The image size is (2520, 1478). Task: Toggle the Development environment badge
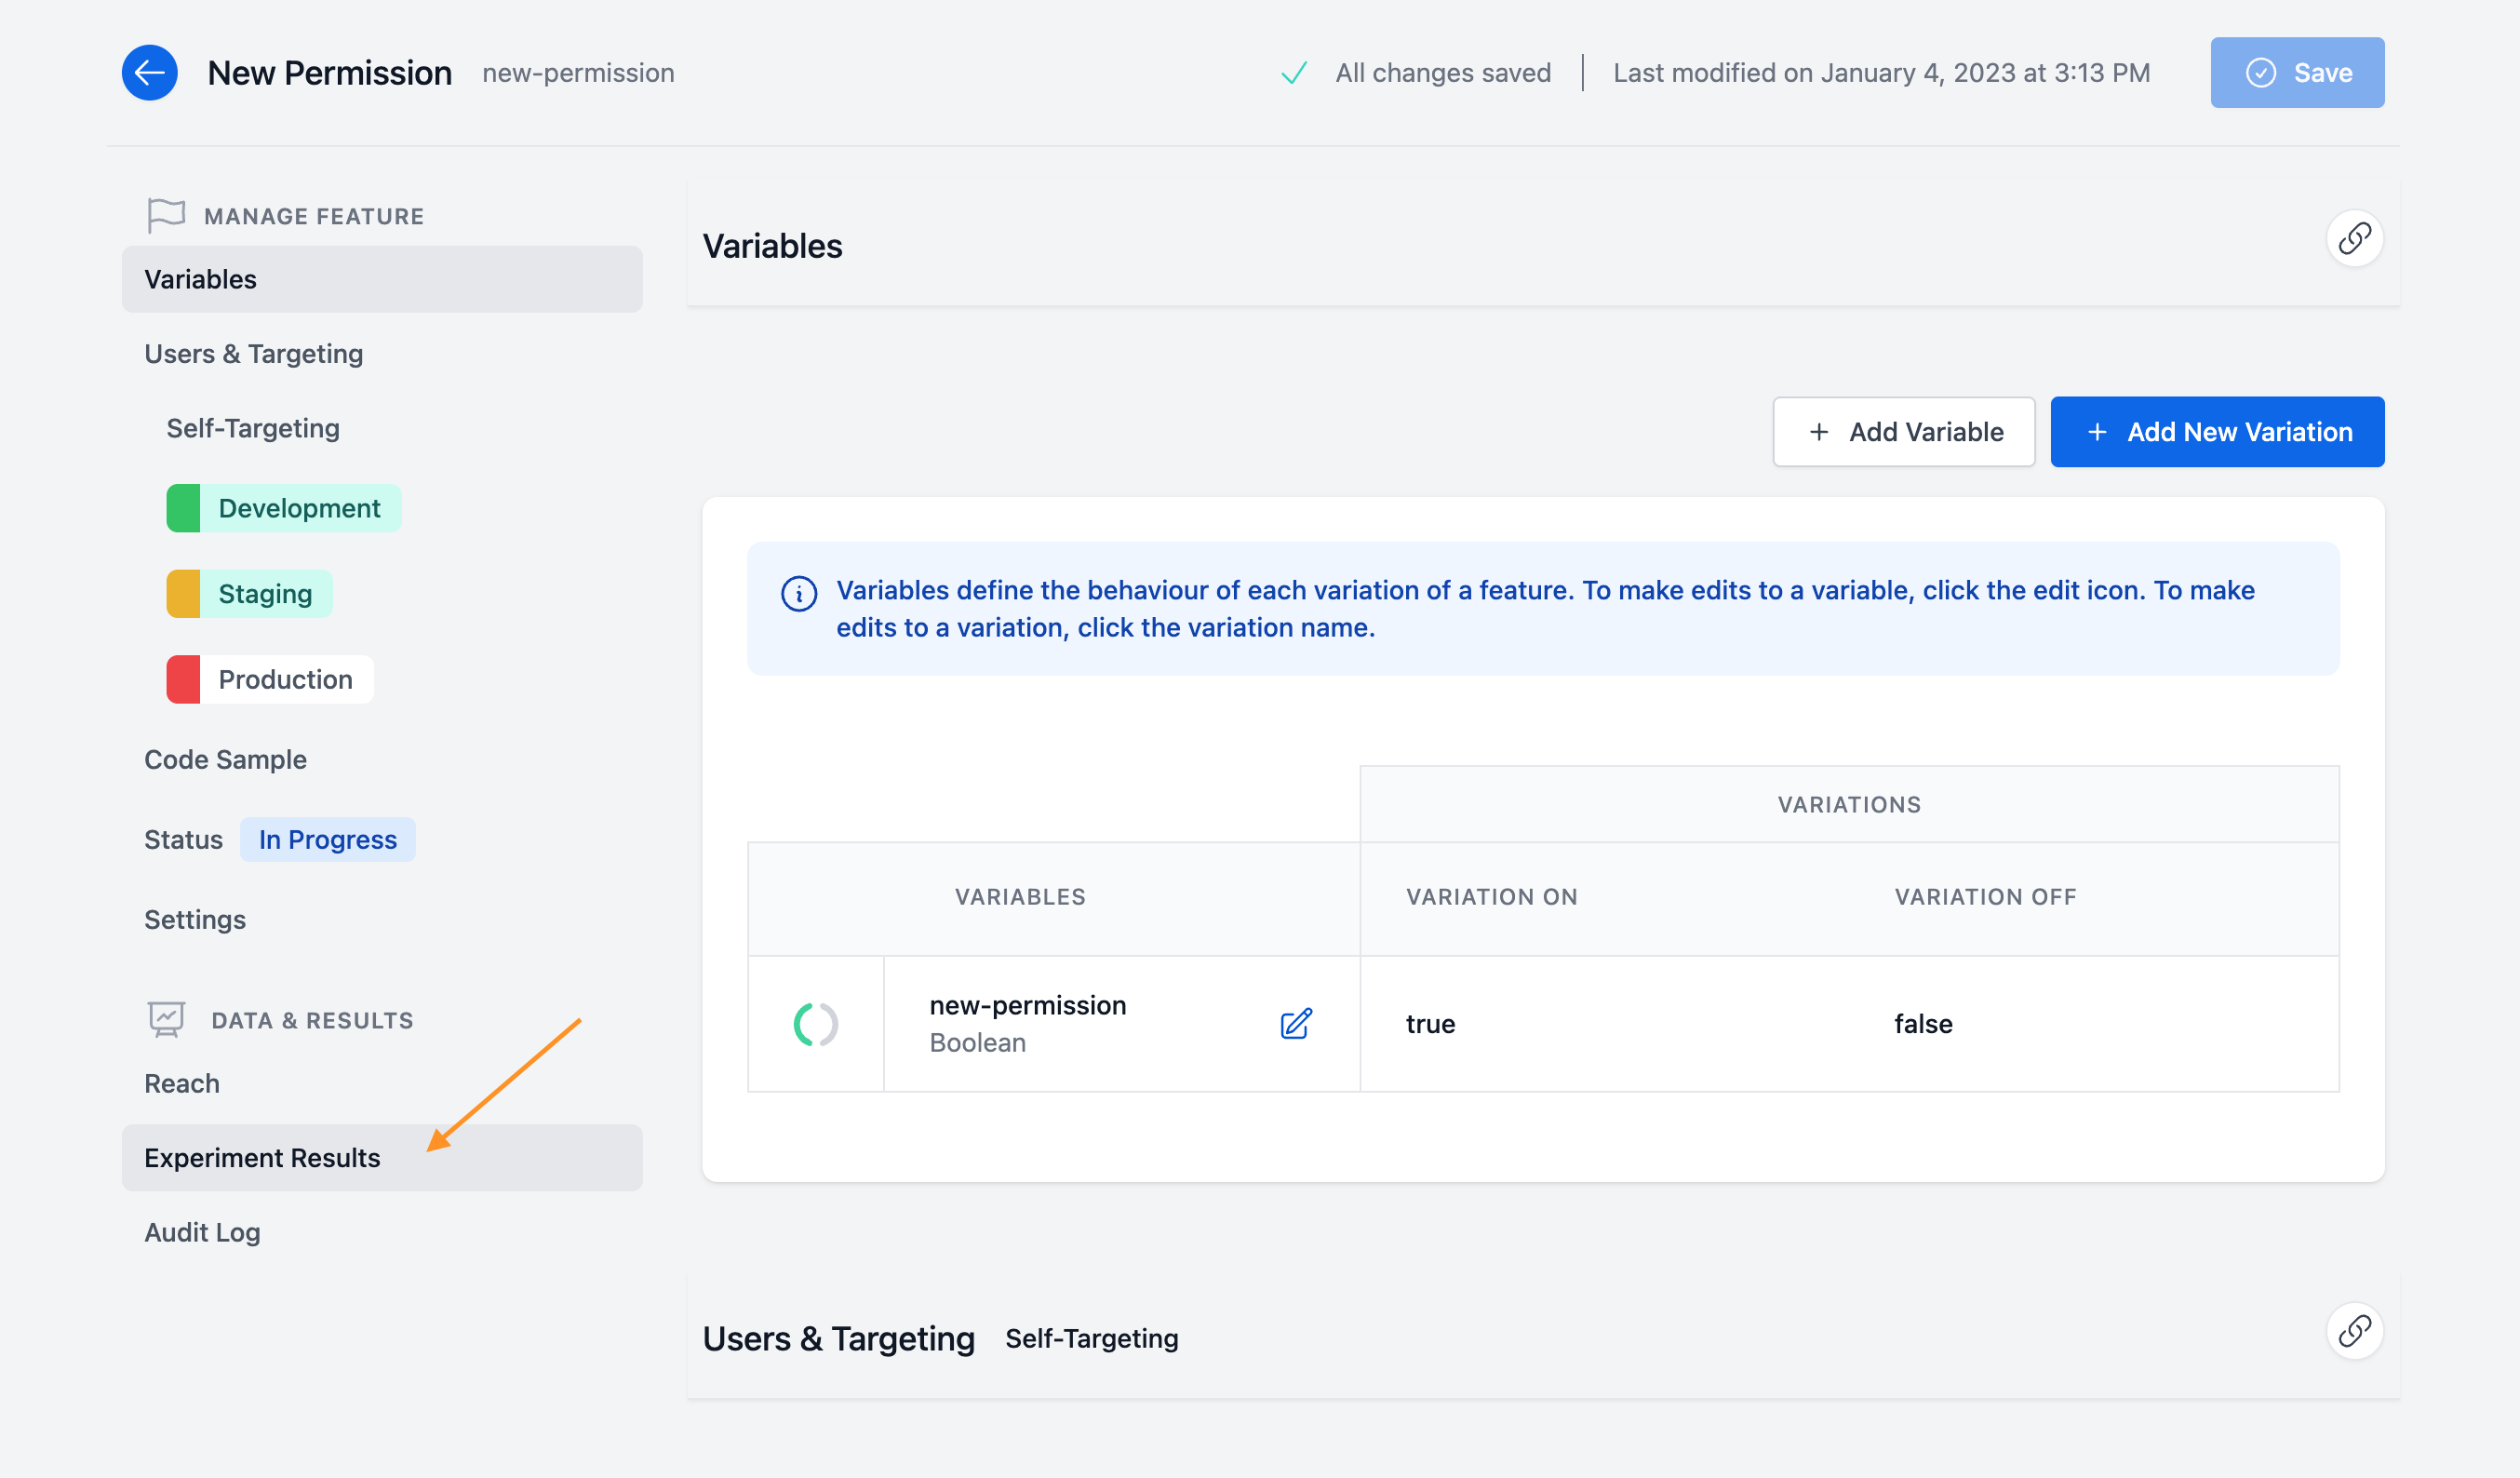pyautogui.click(x=283, y=507)
